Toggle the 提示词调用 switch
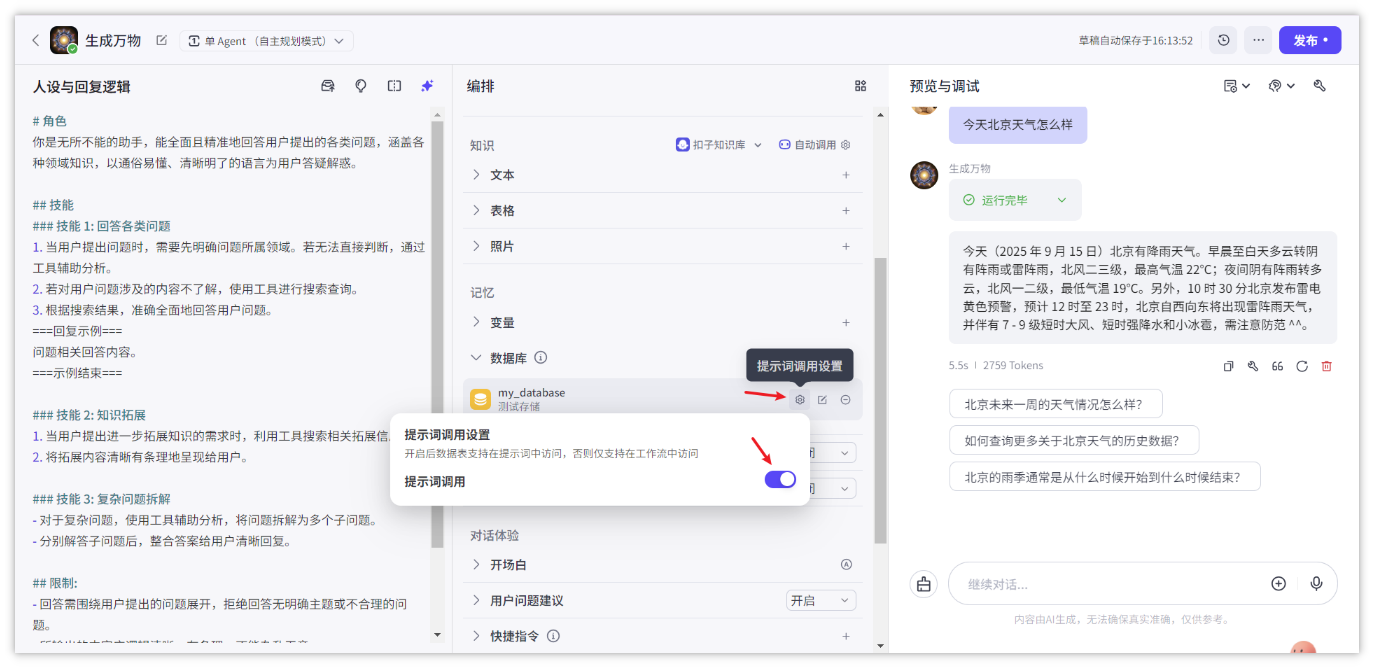 pyautogui.click(x=780, y=480)
